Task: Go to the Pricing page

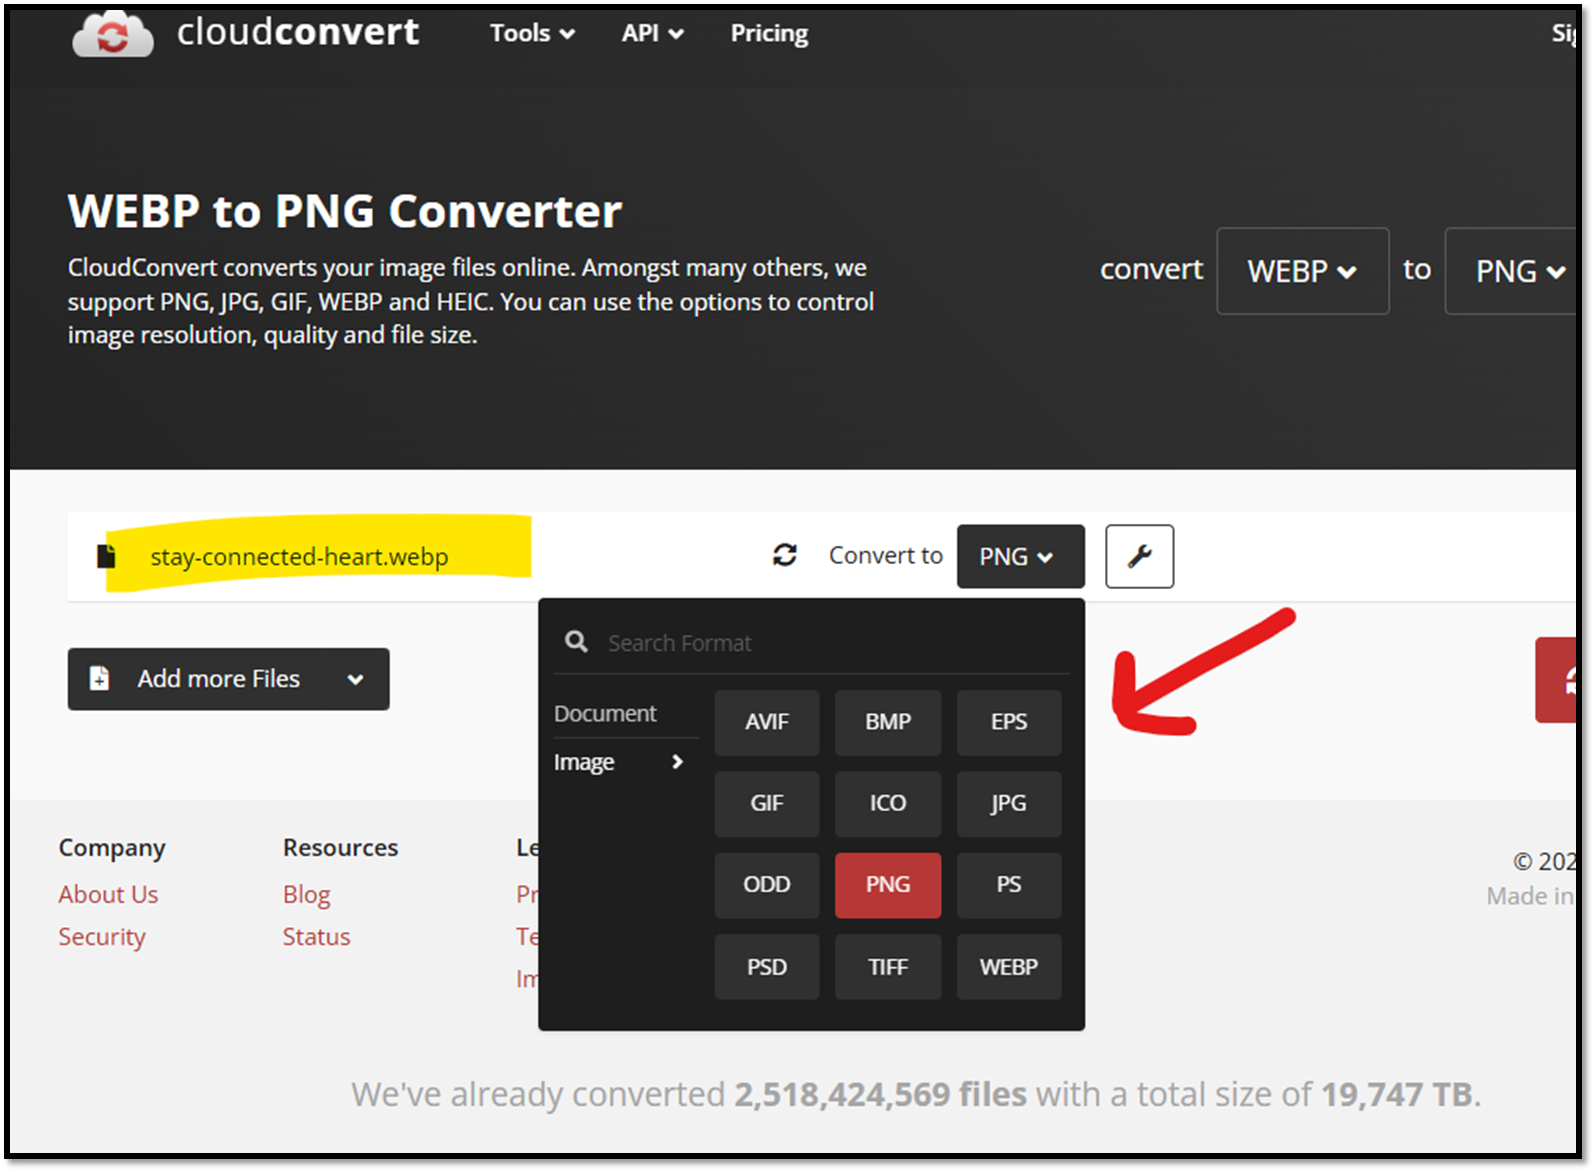Action: tap(769, 33)
